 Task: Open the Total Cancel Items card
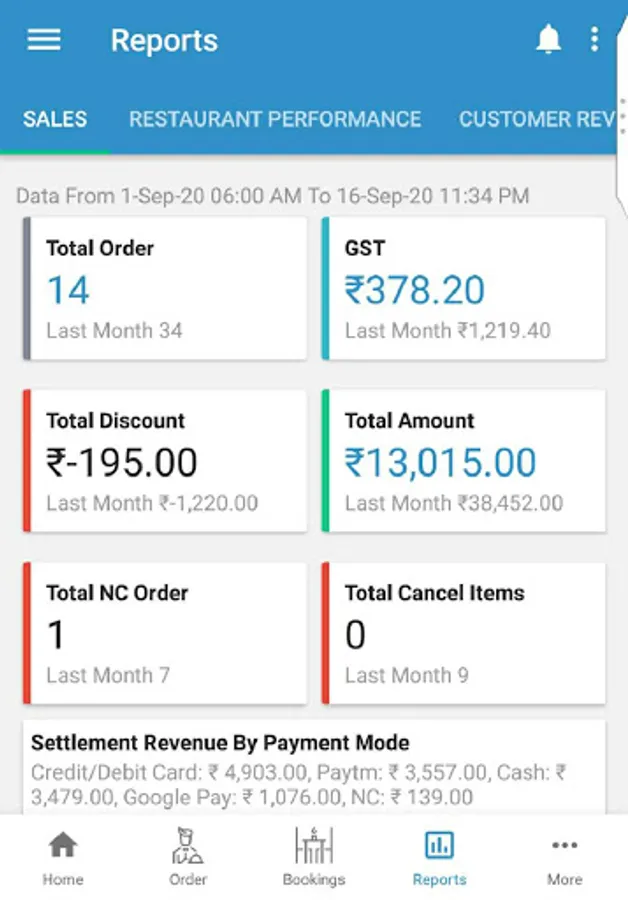click(464, 633)
